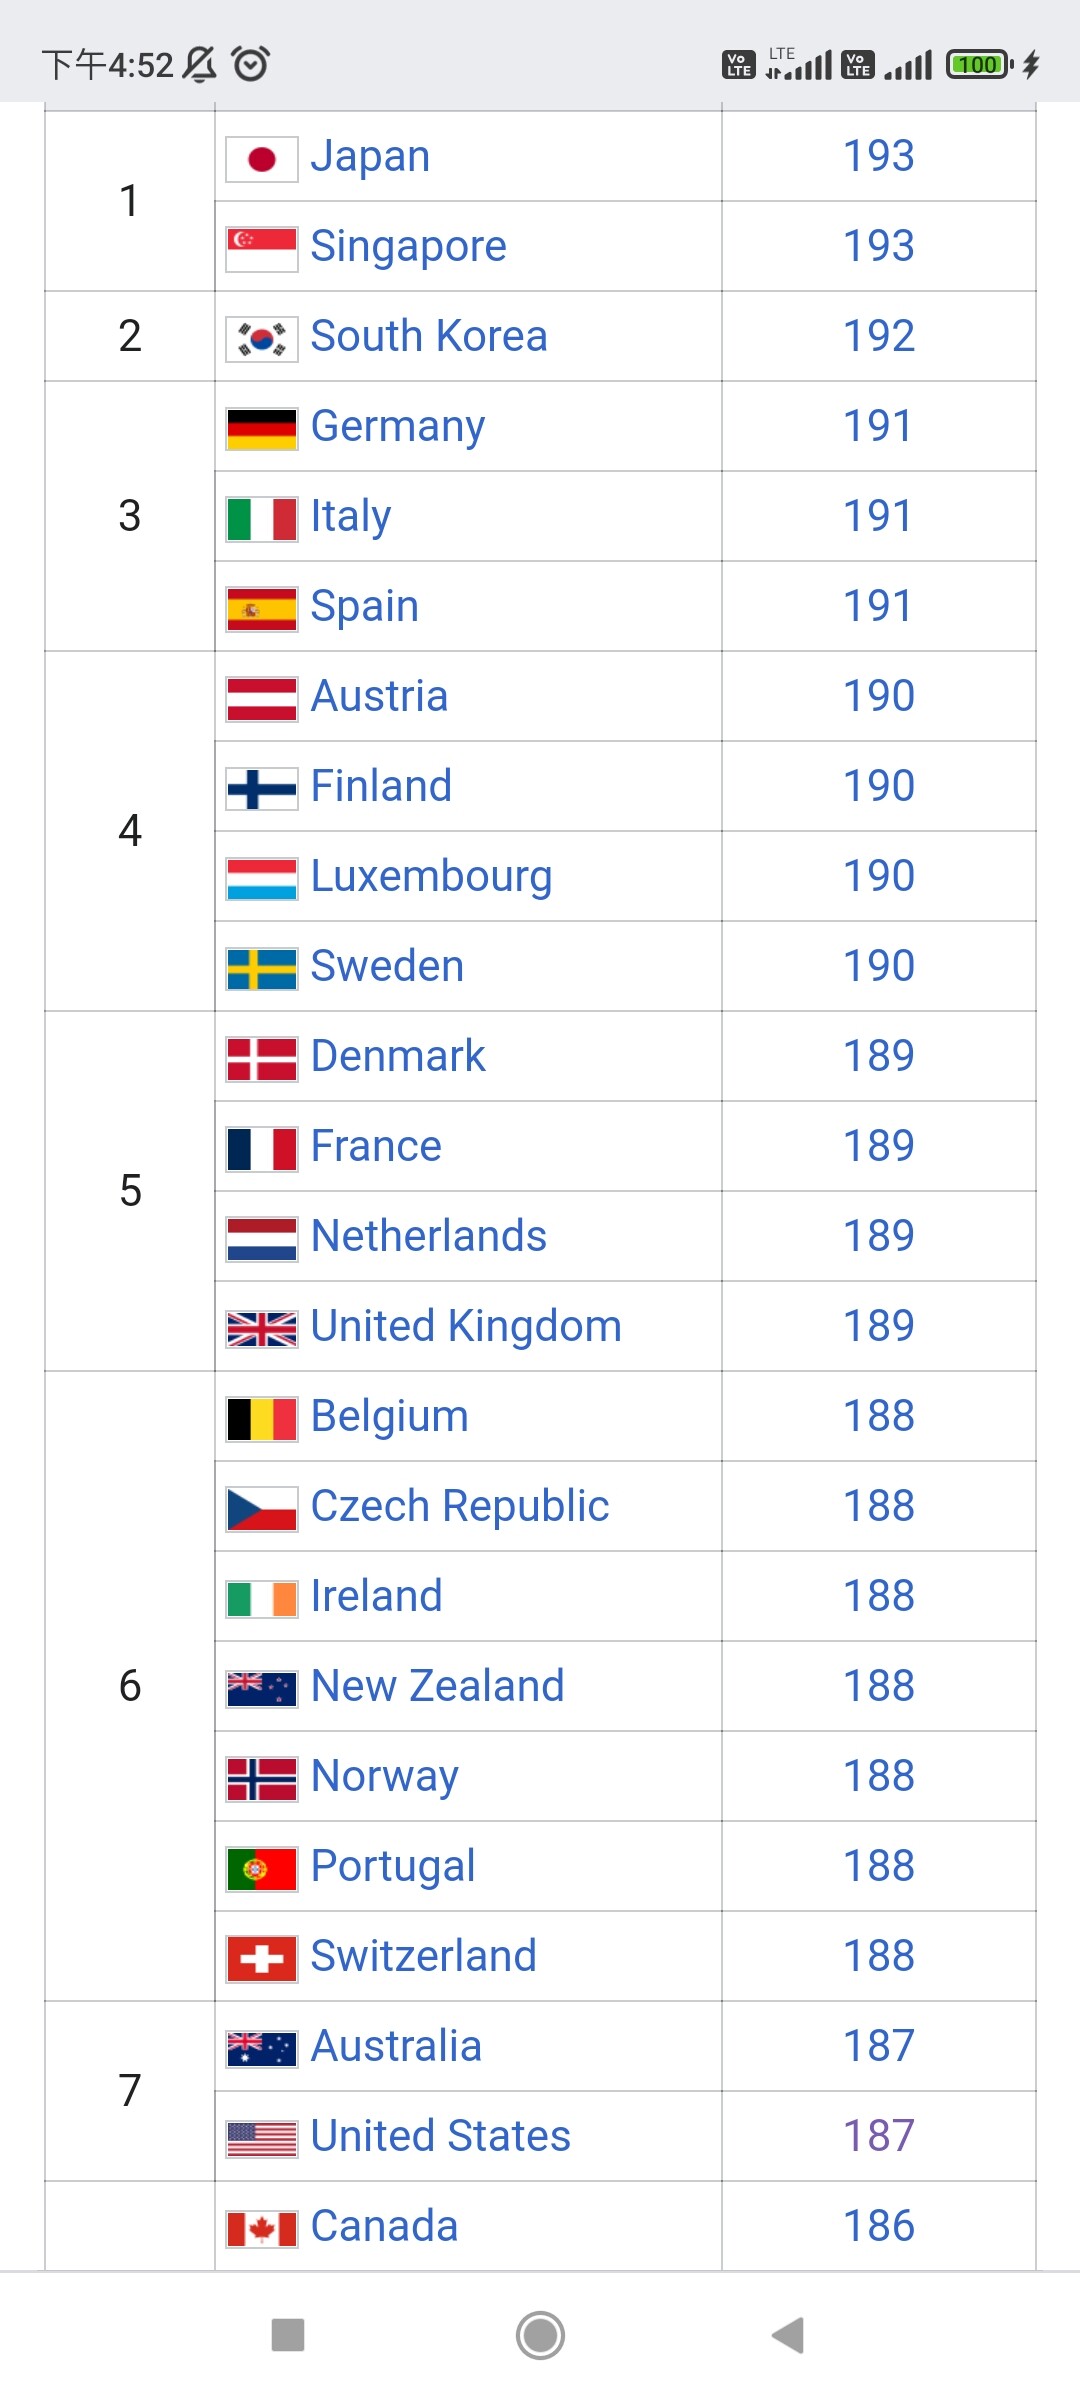Screen dimensions: 1080x2400
Task: Open the Luxembourg country link
Action: coord(431,876)
